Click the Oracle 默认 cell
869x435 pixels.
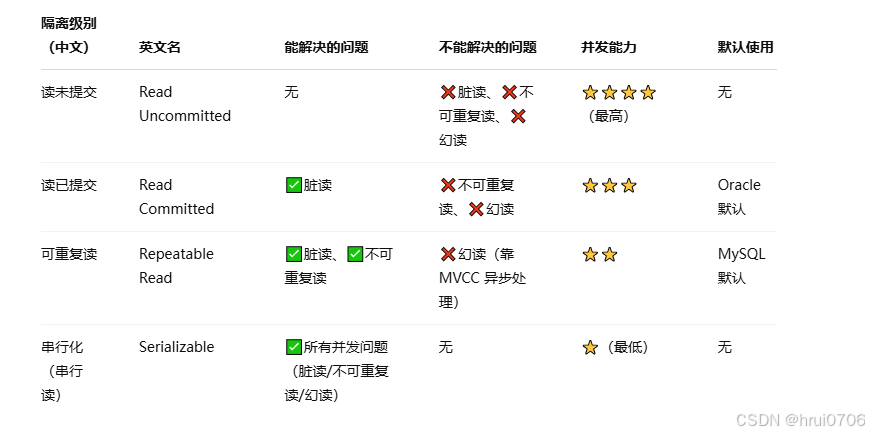tap(739, 197)
